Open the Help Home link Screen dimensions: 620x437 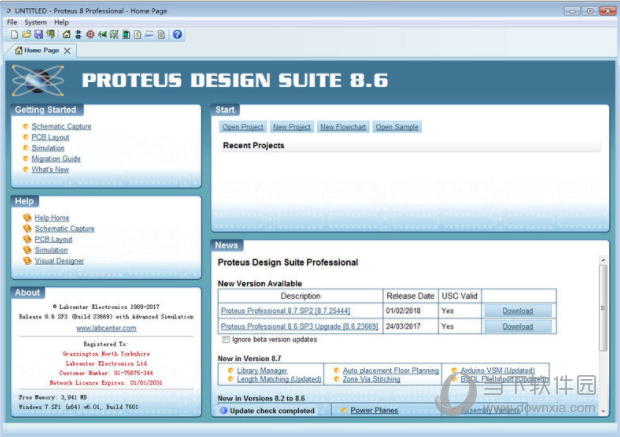(52, 218)
